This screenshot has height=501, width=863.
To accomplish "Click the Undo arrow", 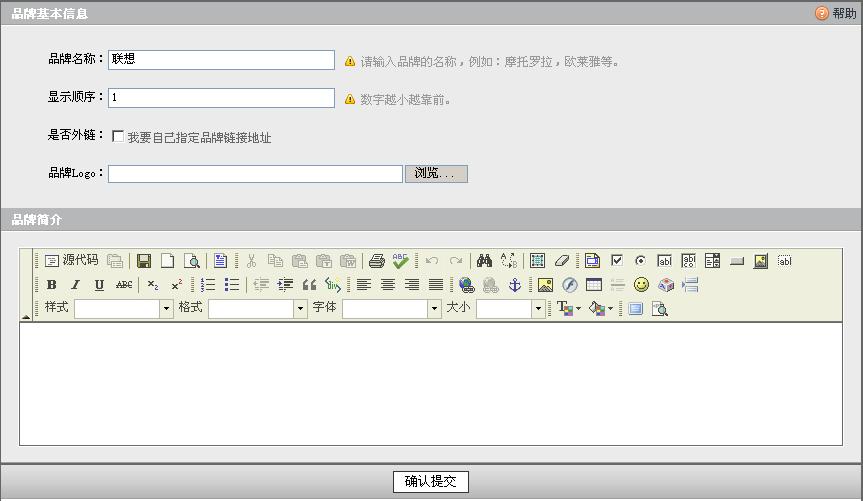I will point(432,260).
